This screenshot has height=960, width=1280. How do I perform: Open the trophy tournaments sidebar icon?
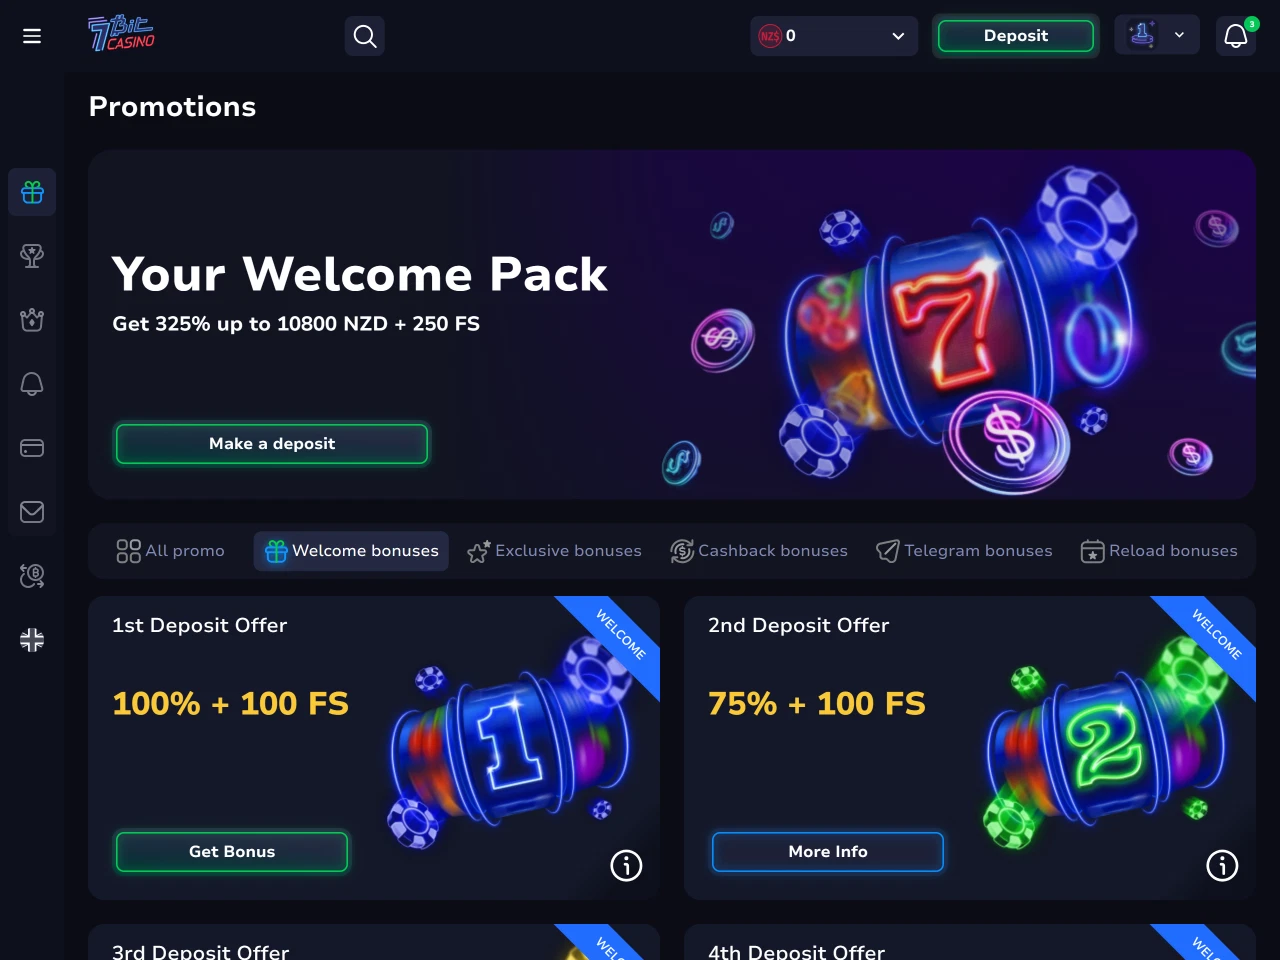pyautogui.click(x=32, y=256)
